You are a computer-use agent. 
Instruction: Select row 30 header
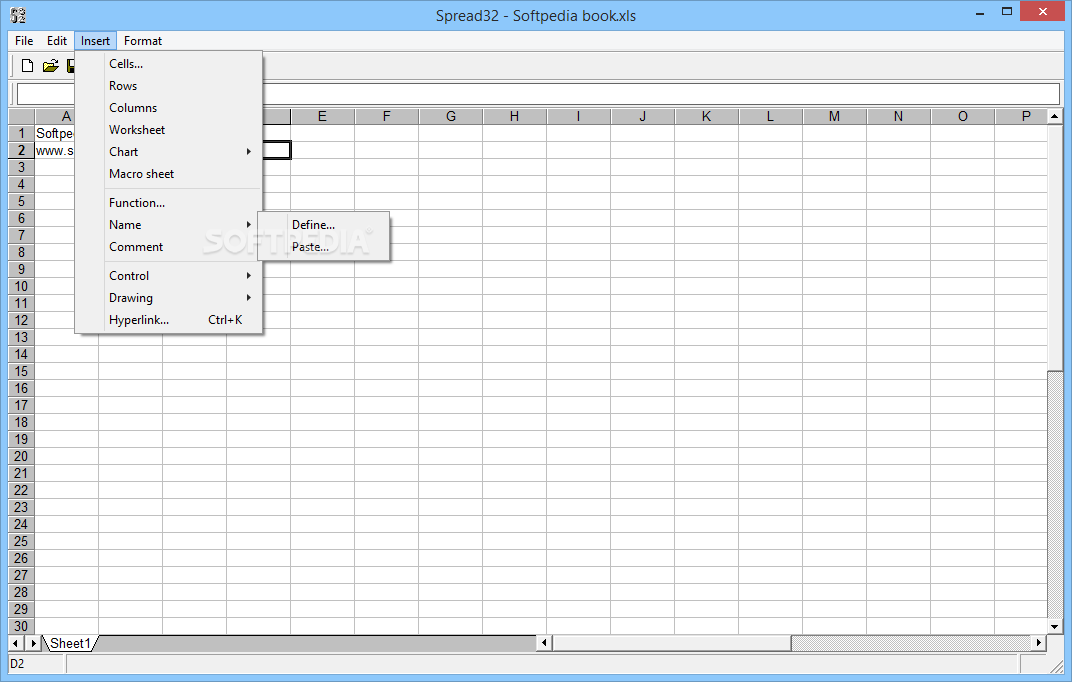(x=21, y=626)
